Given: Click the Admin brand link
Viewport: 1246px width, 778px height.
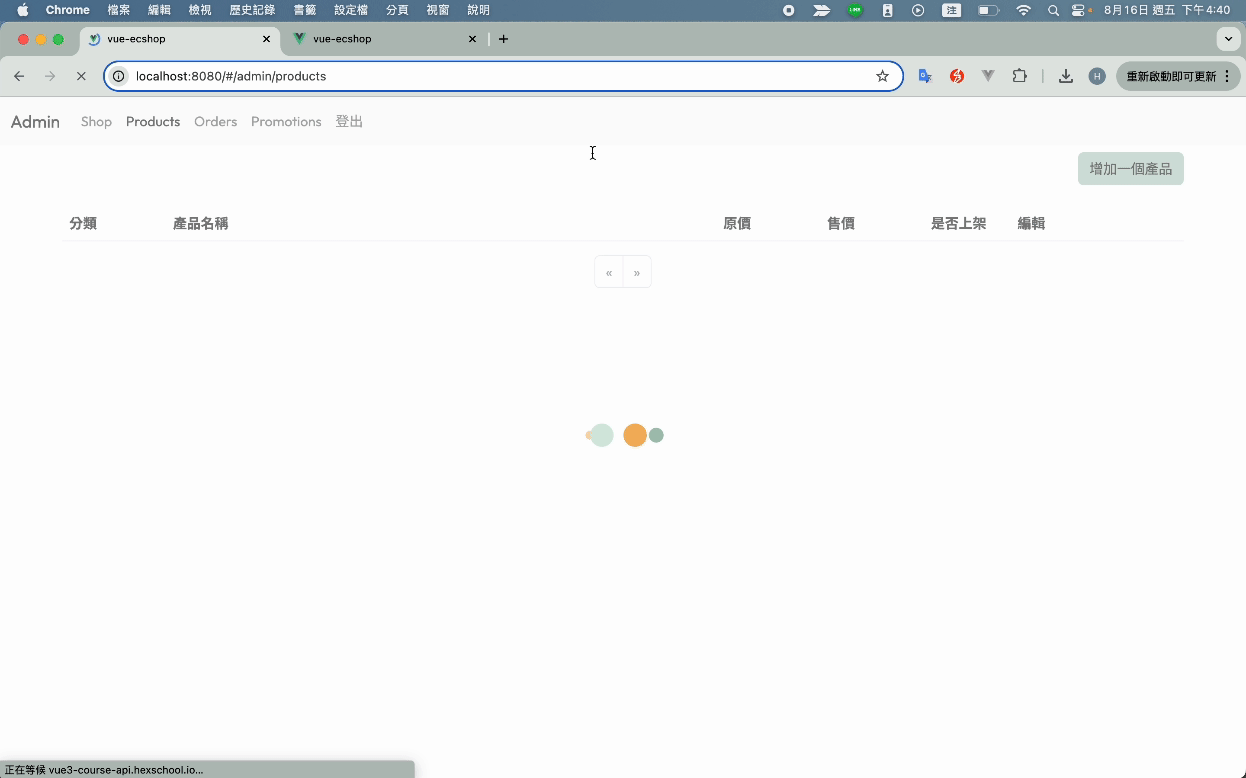Looking at the screenshot, I should pyautogui.click(x=35, y=122).
